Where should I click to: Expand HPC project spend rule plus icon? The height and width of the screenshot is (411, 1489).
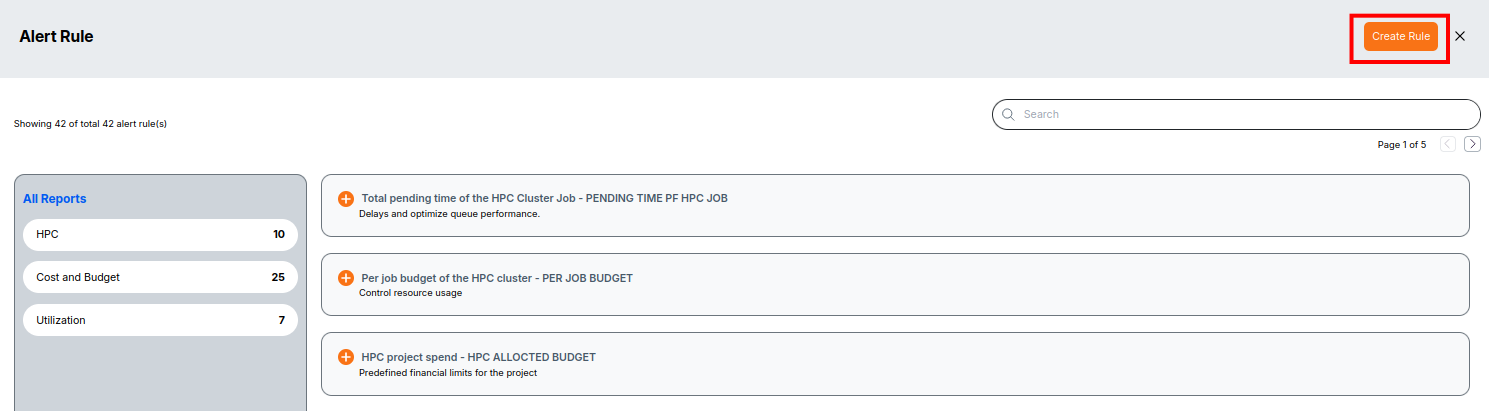click(346, 357)
